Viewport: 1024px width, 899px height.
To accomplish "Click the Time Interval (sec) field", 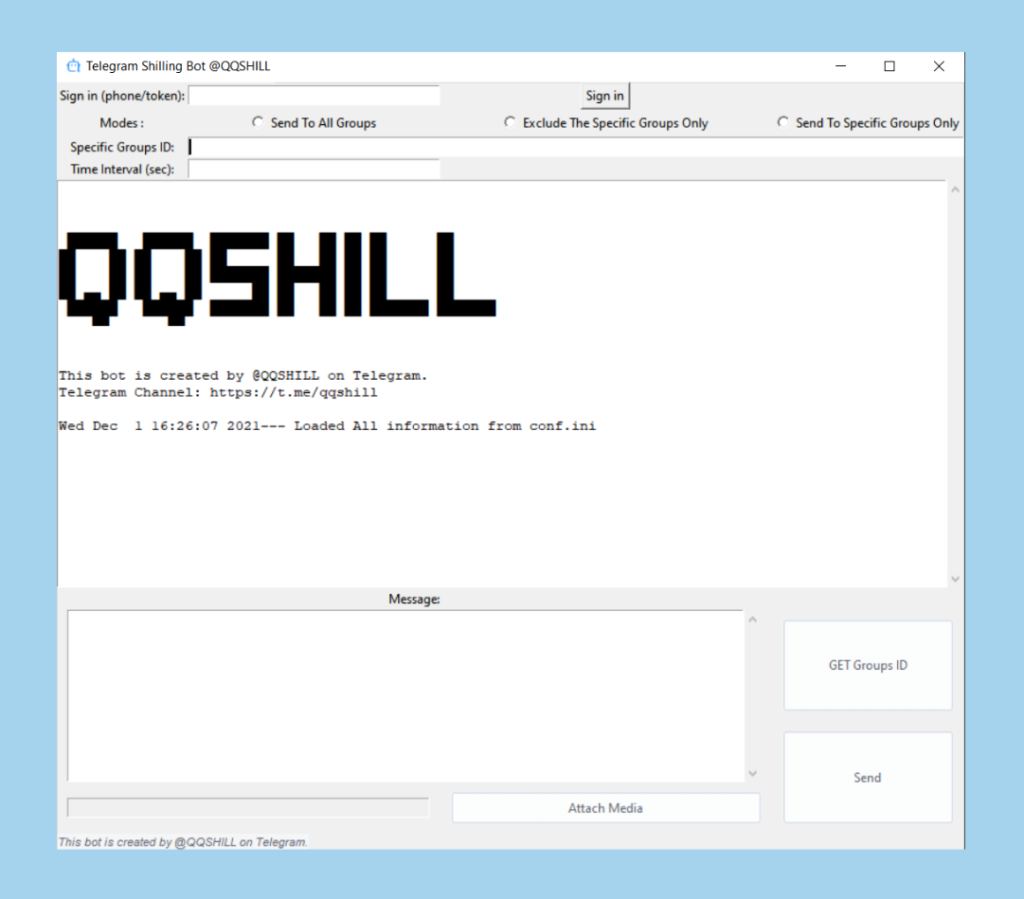I will [314, 169].
